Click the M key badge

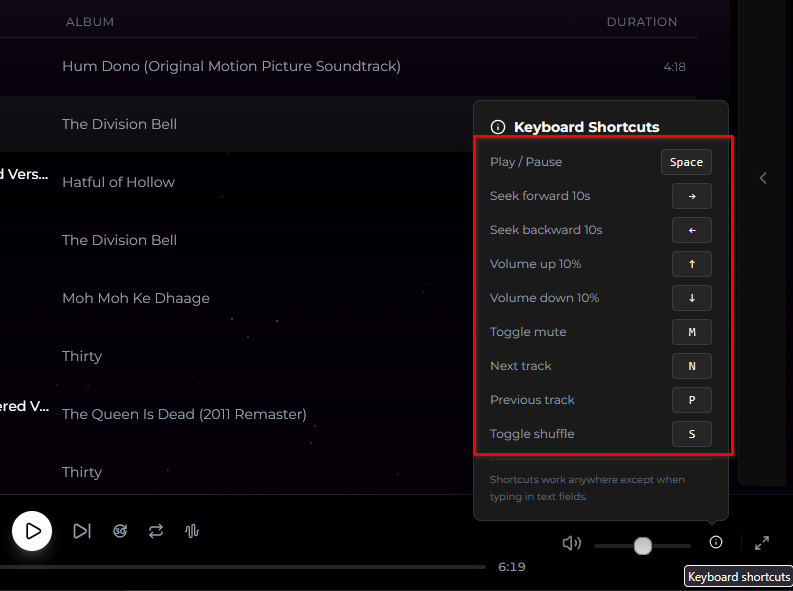[692, 332]
